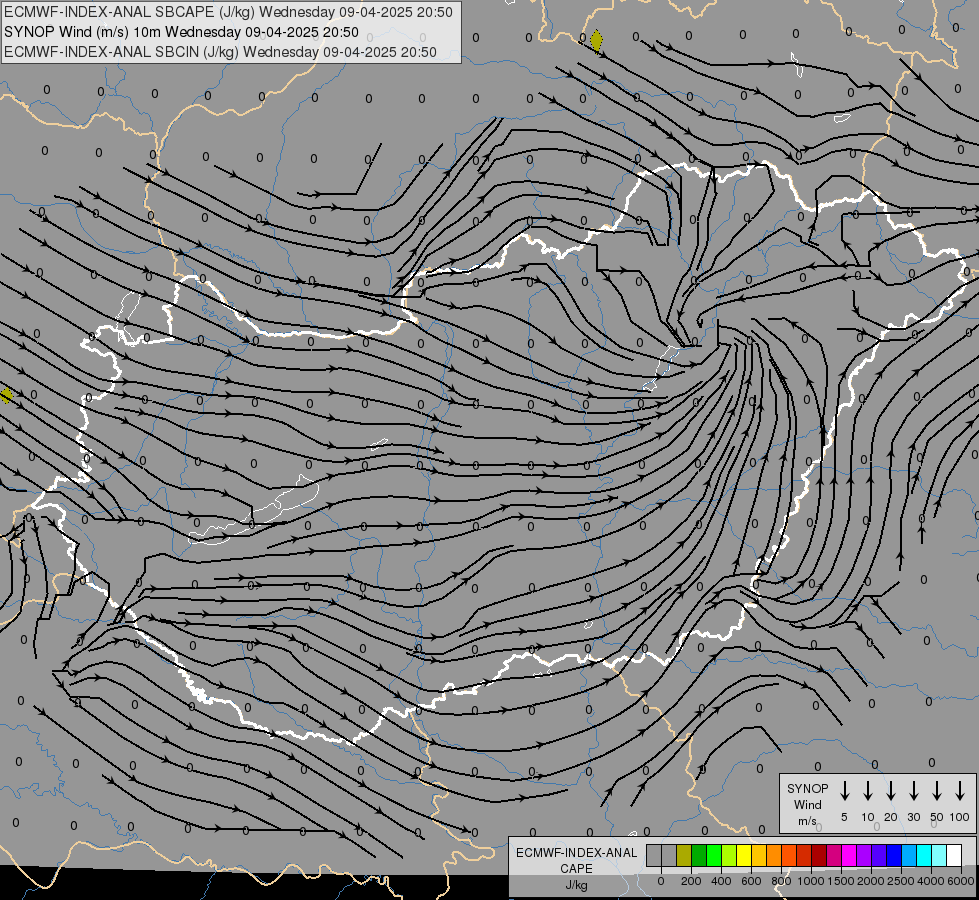This screenshot has width=979, height=900.
Task: Click the wind arrow above label 20
Action: click(891, 791)
